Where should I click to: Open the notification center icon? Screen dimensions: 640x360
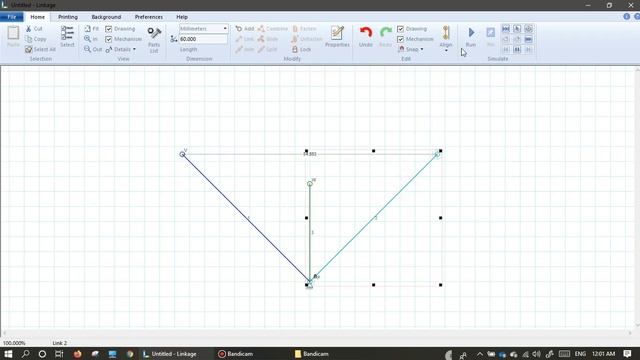point(627,354)
